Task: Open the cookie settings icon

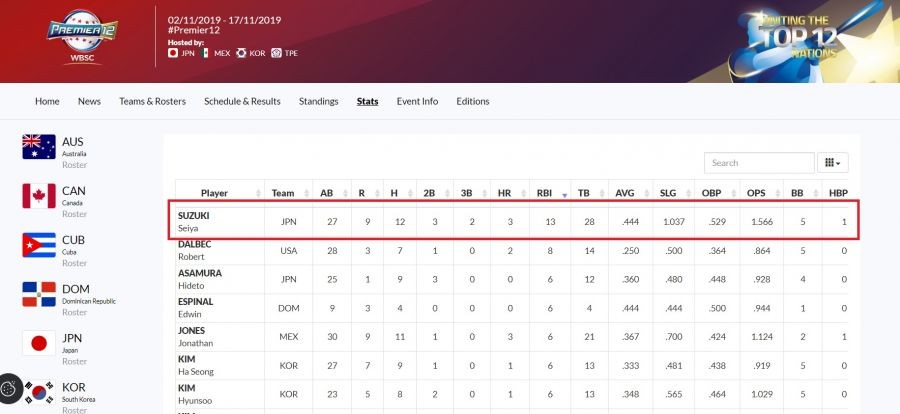Action: click(10, 388)
